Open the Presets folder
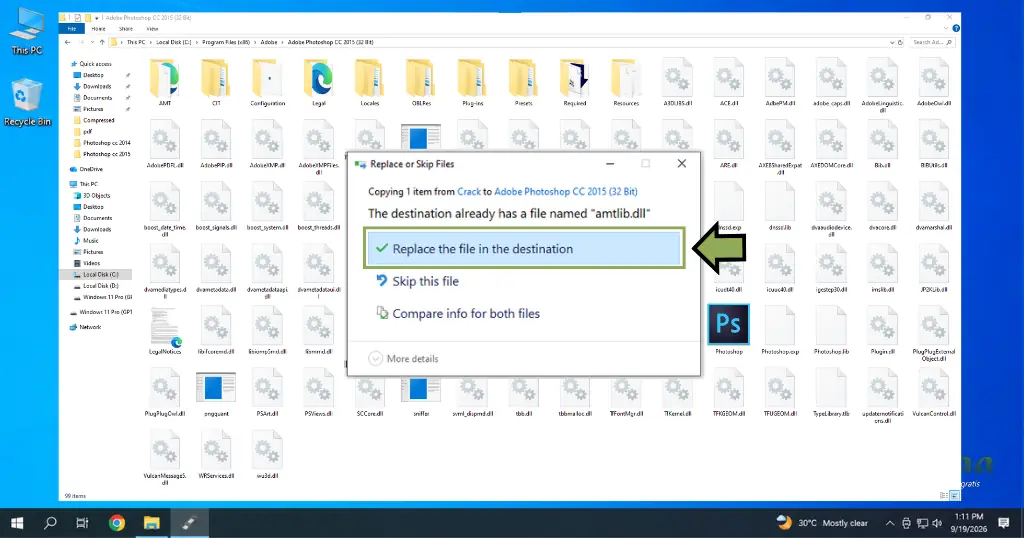This screenshot has height=538, width=1024. (523, 82)
